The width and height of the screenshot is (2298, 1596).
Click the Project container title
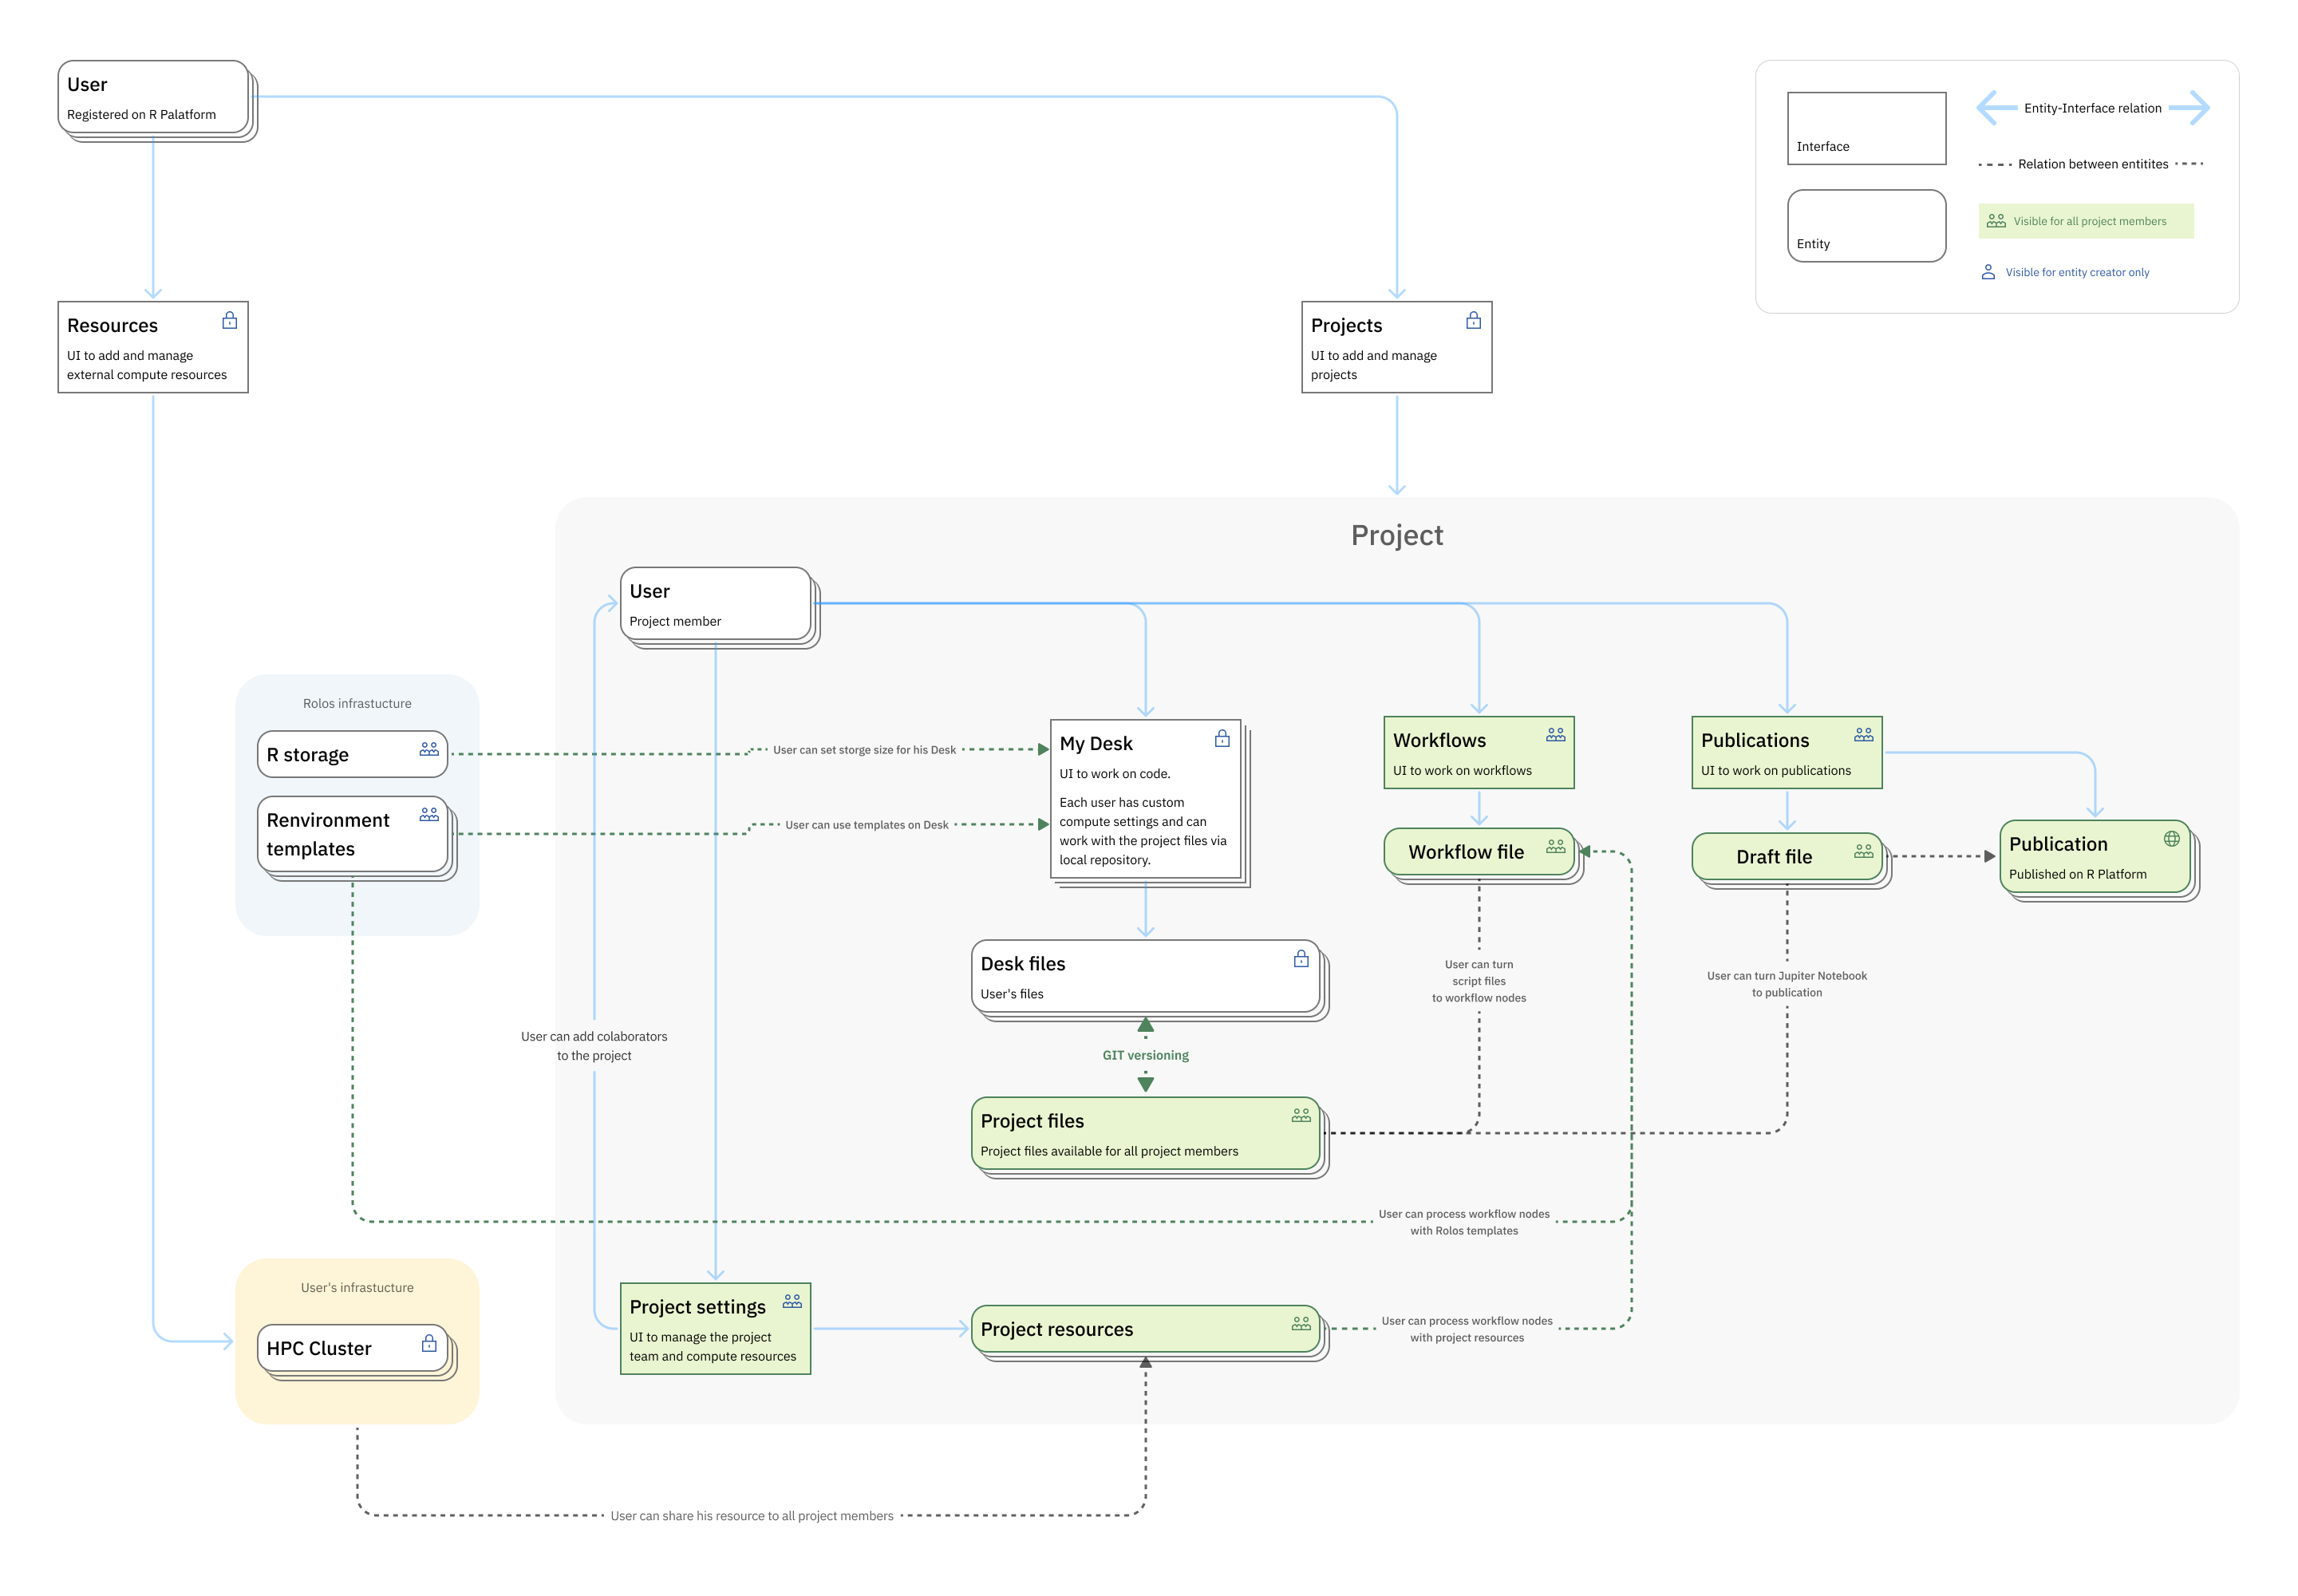[x=1396, y=535]
